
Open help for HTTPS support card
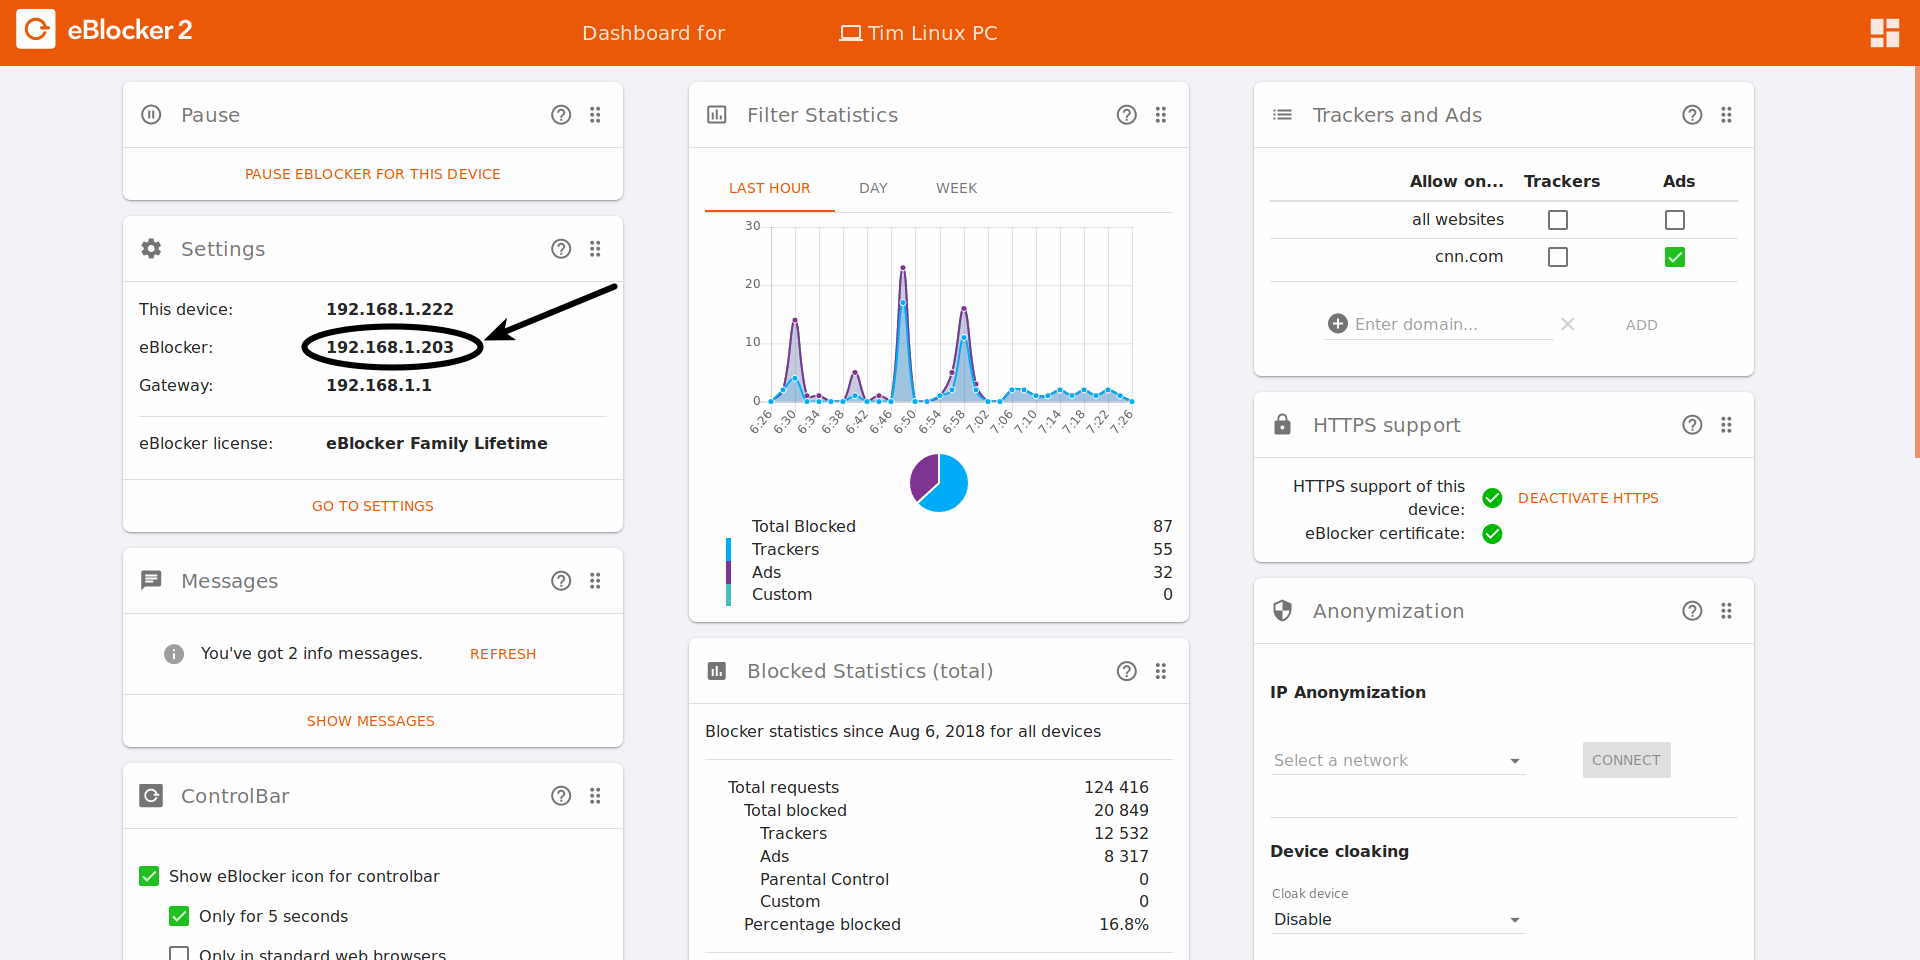1692,425
